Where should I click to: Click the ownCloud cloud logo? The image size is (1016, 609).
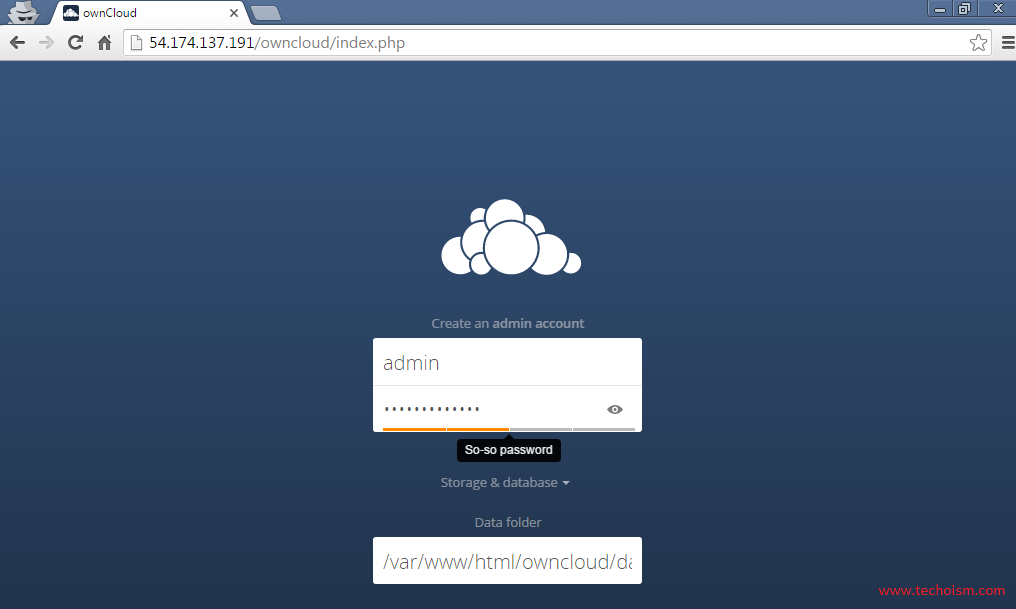(511, 237)
